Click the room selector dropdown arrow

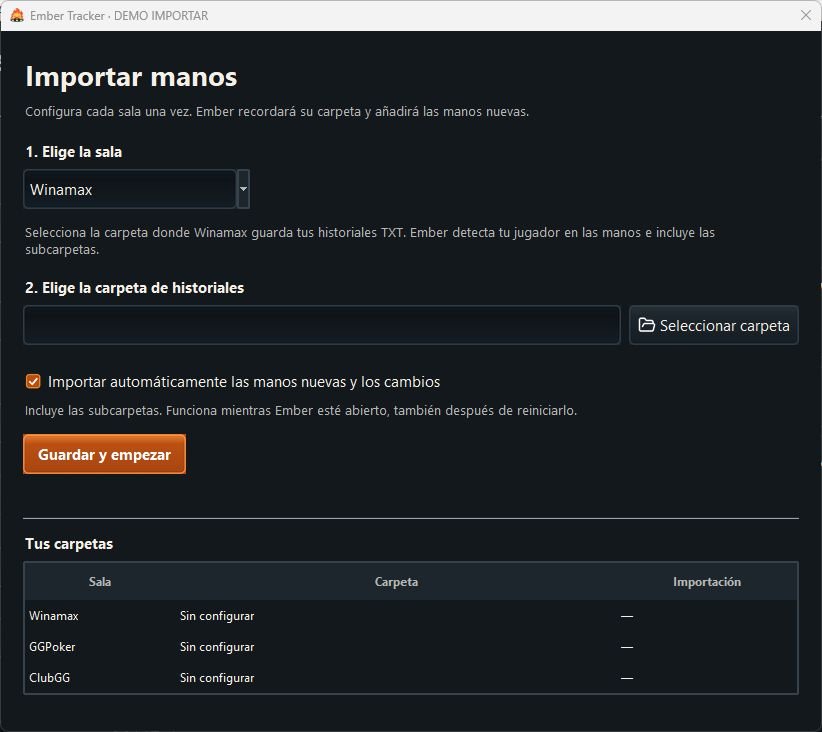coord(243,189)
